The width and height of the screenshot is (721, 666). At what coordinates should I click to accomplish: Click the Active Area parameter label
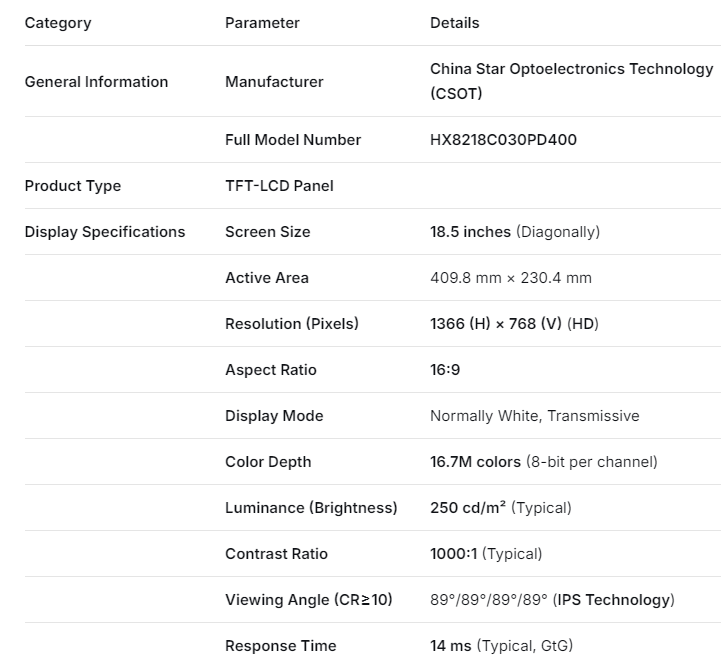[266, 278]
